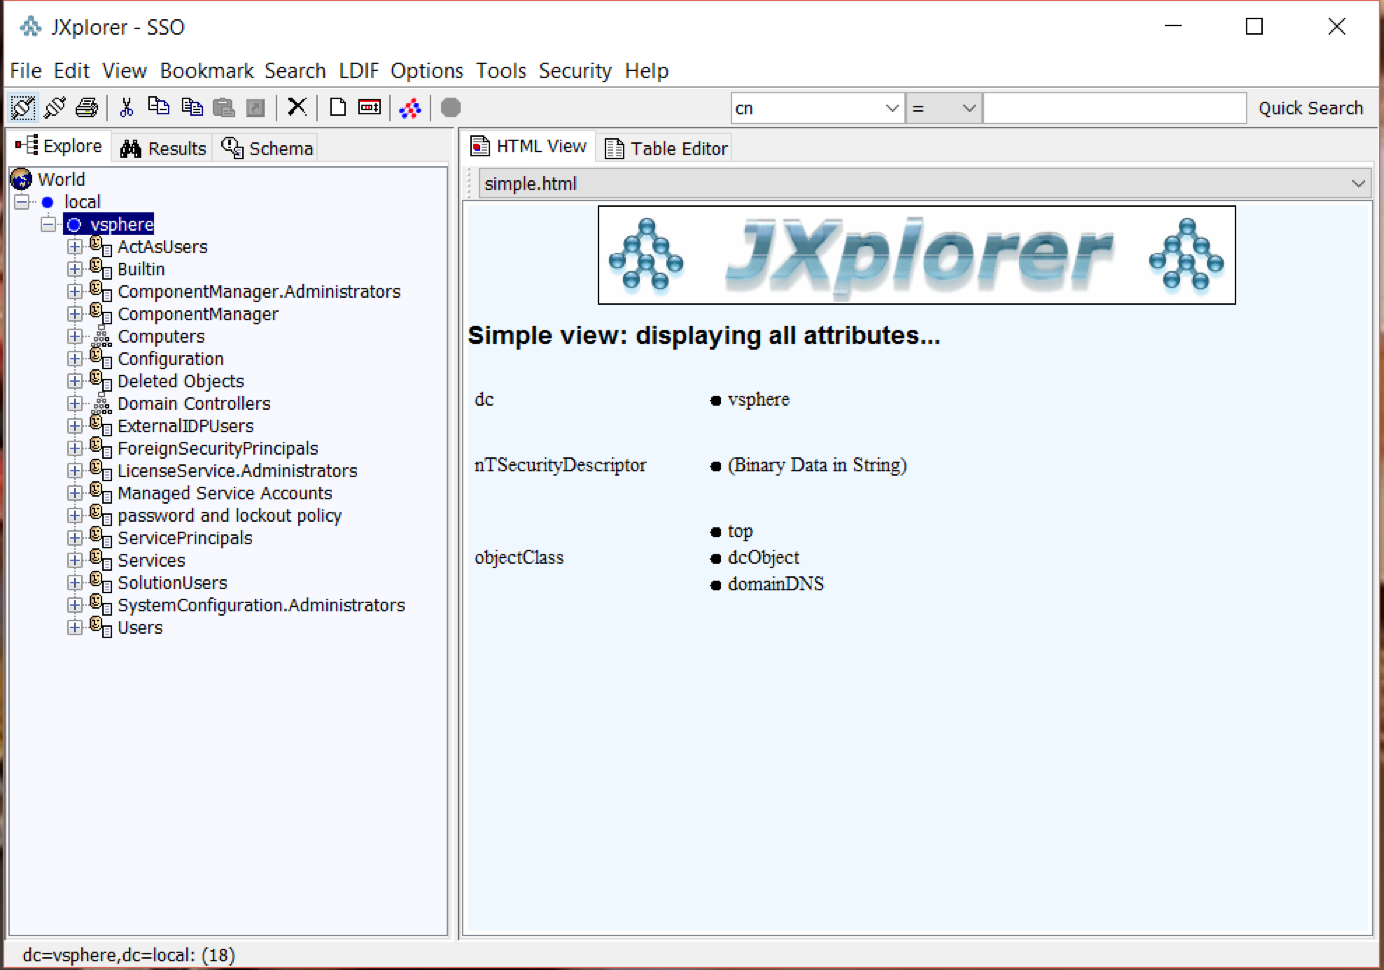Expand the Managed Service Accounts node
This screenshot has width=1384, height=970.
point(75,493)
